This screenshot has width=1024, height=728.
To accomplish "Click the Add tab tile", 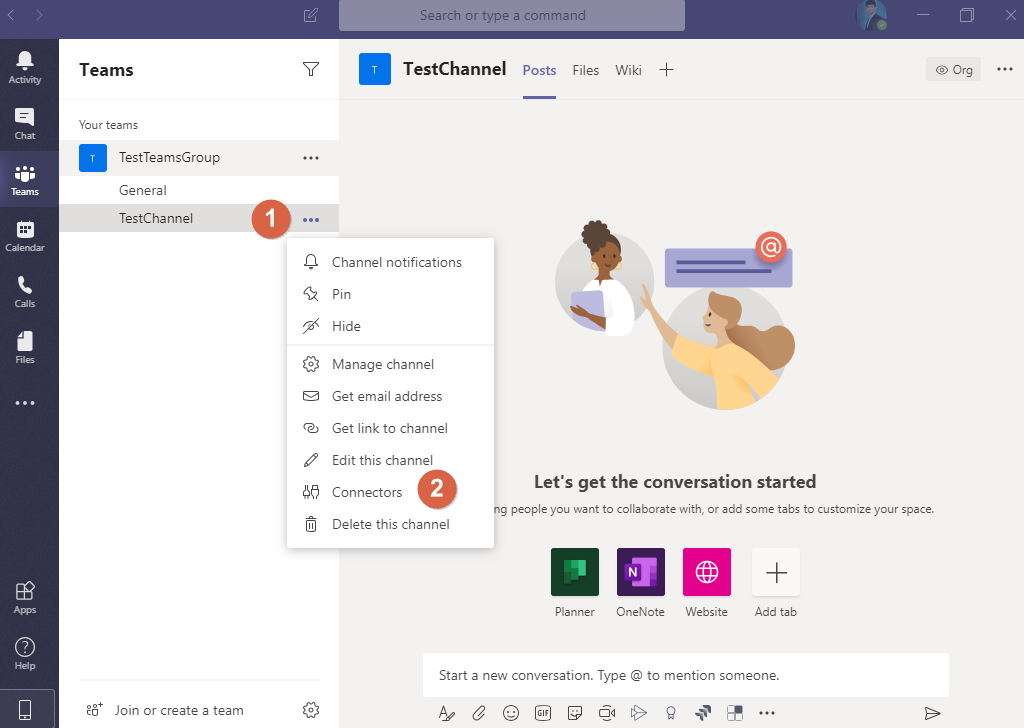I will 776,572.
